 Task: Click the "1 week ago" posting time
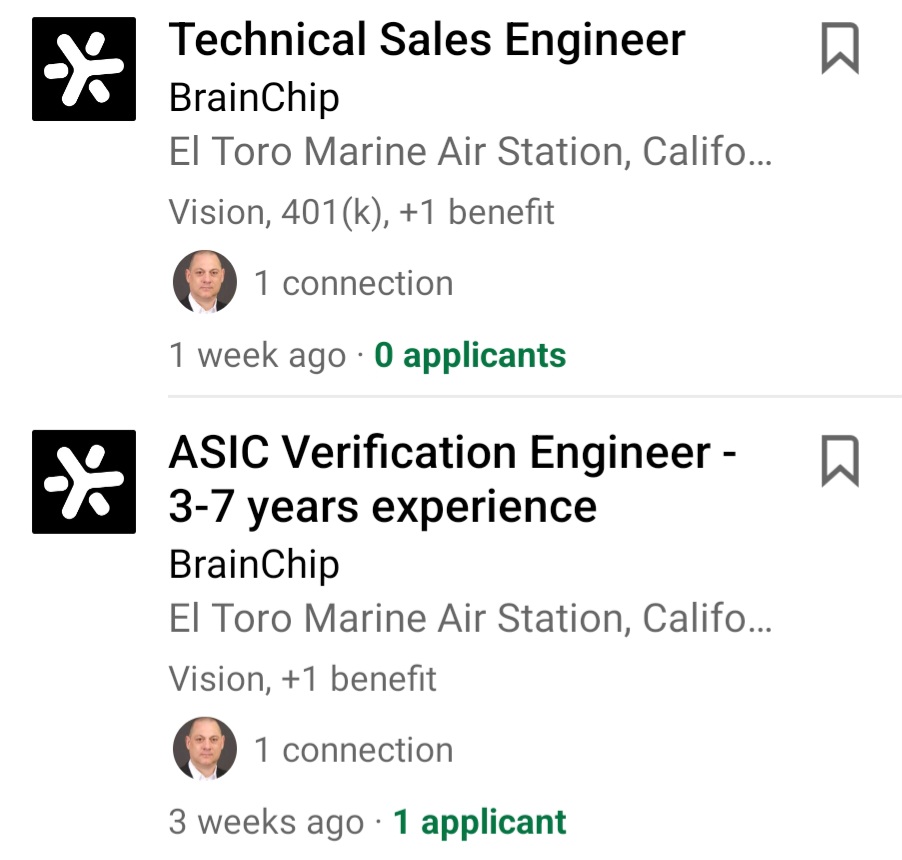tap(257, 355)
